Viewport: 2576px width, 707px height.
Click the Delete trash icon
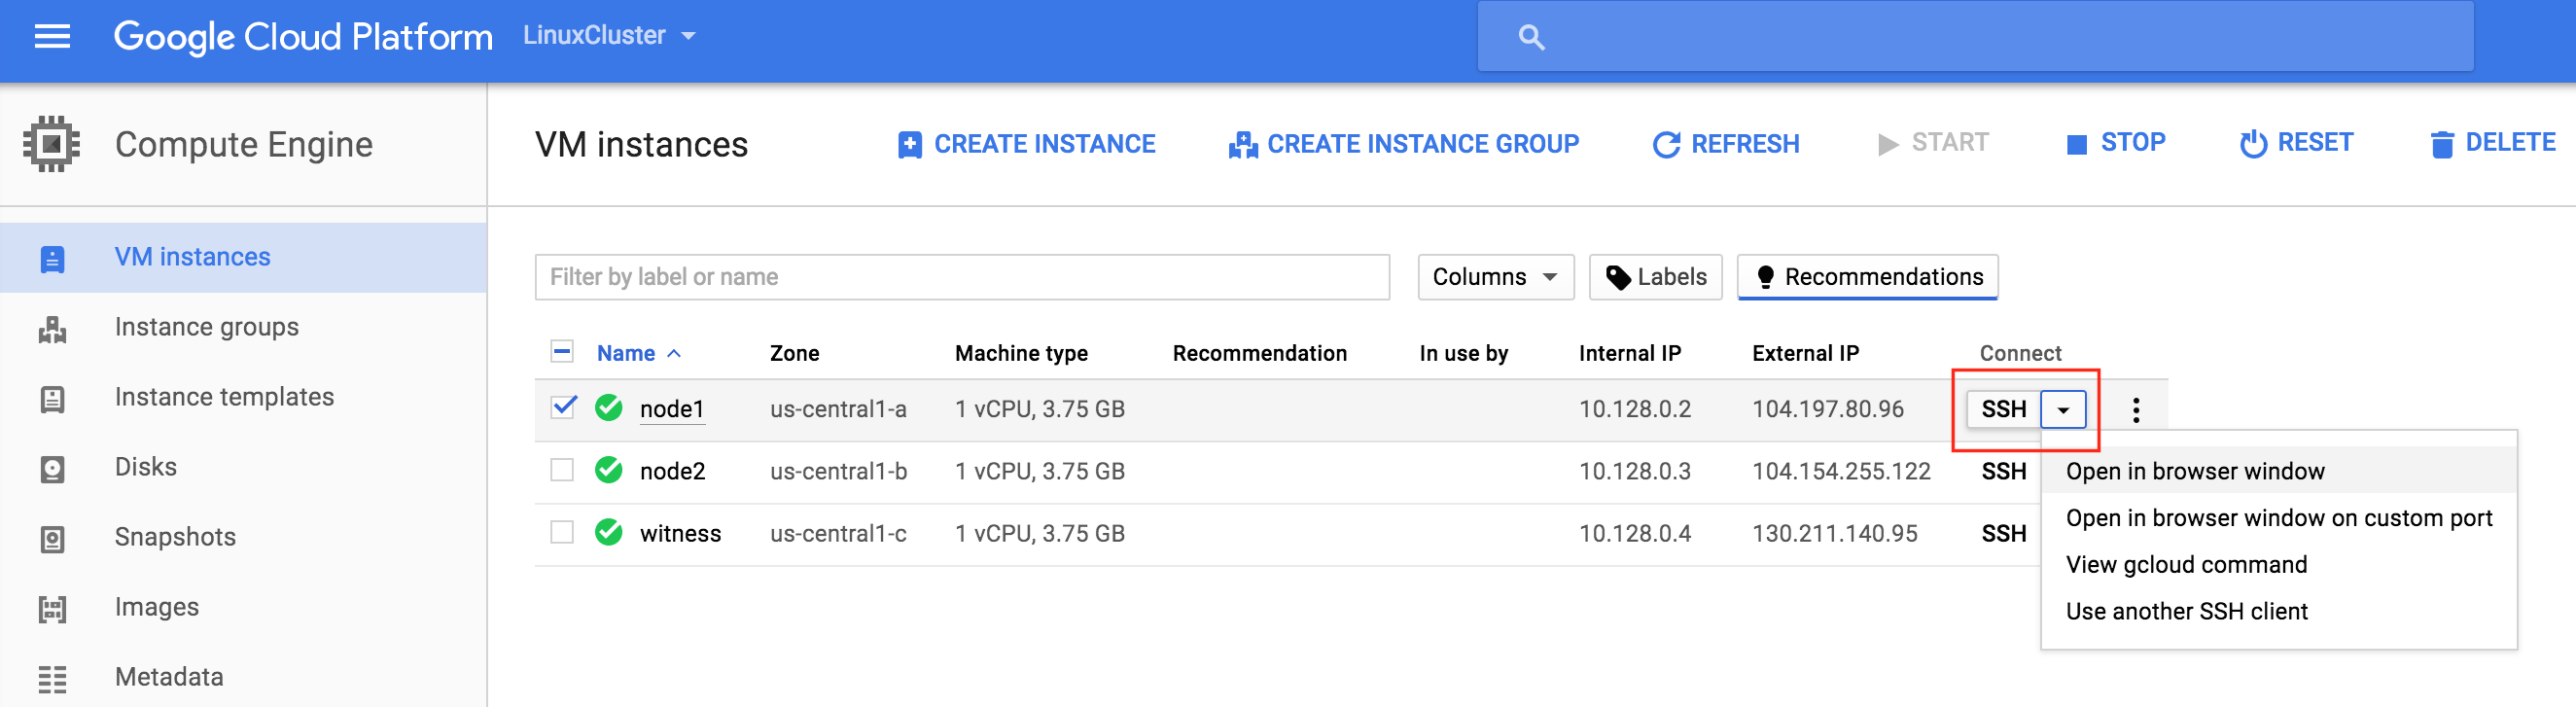[x=2441, y=145]
